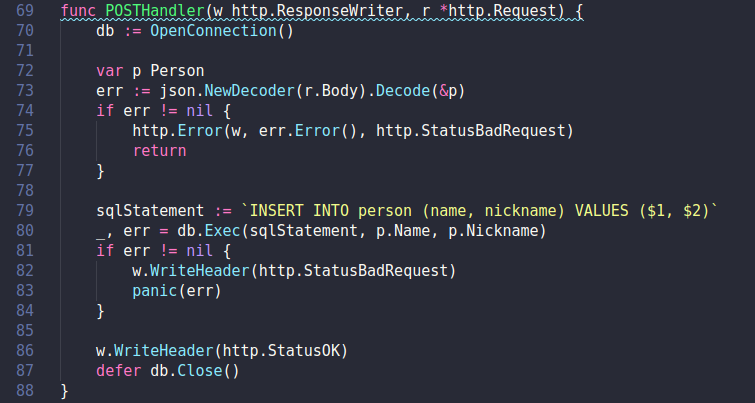Click line number 79 in the gutter
The image size is (755, 403).
coord(26,211)
